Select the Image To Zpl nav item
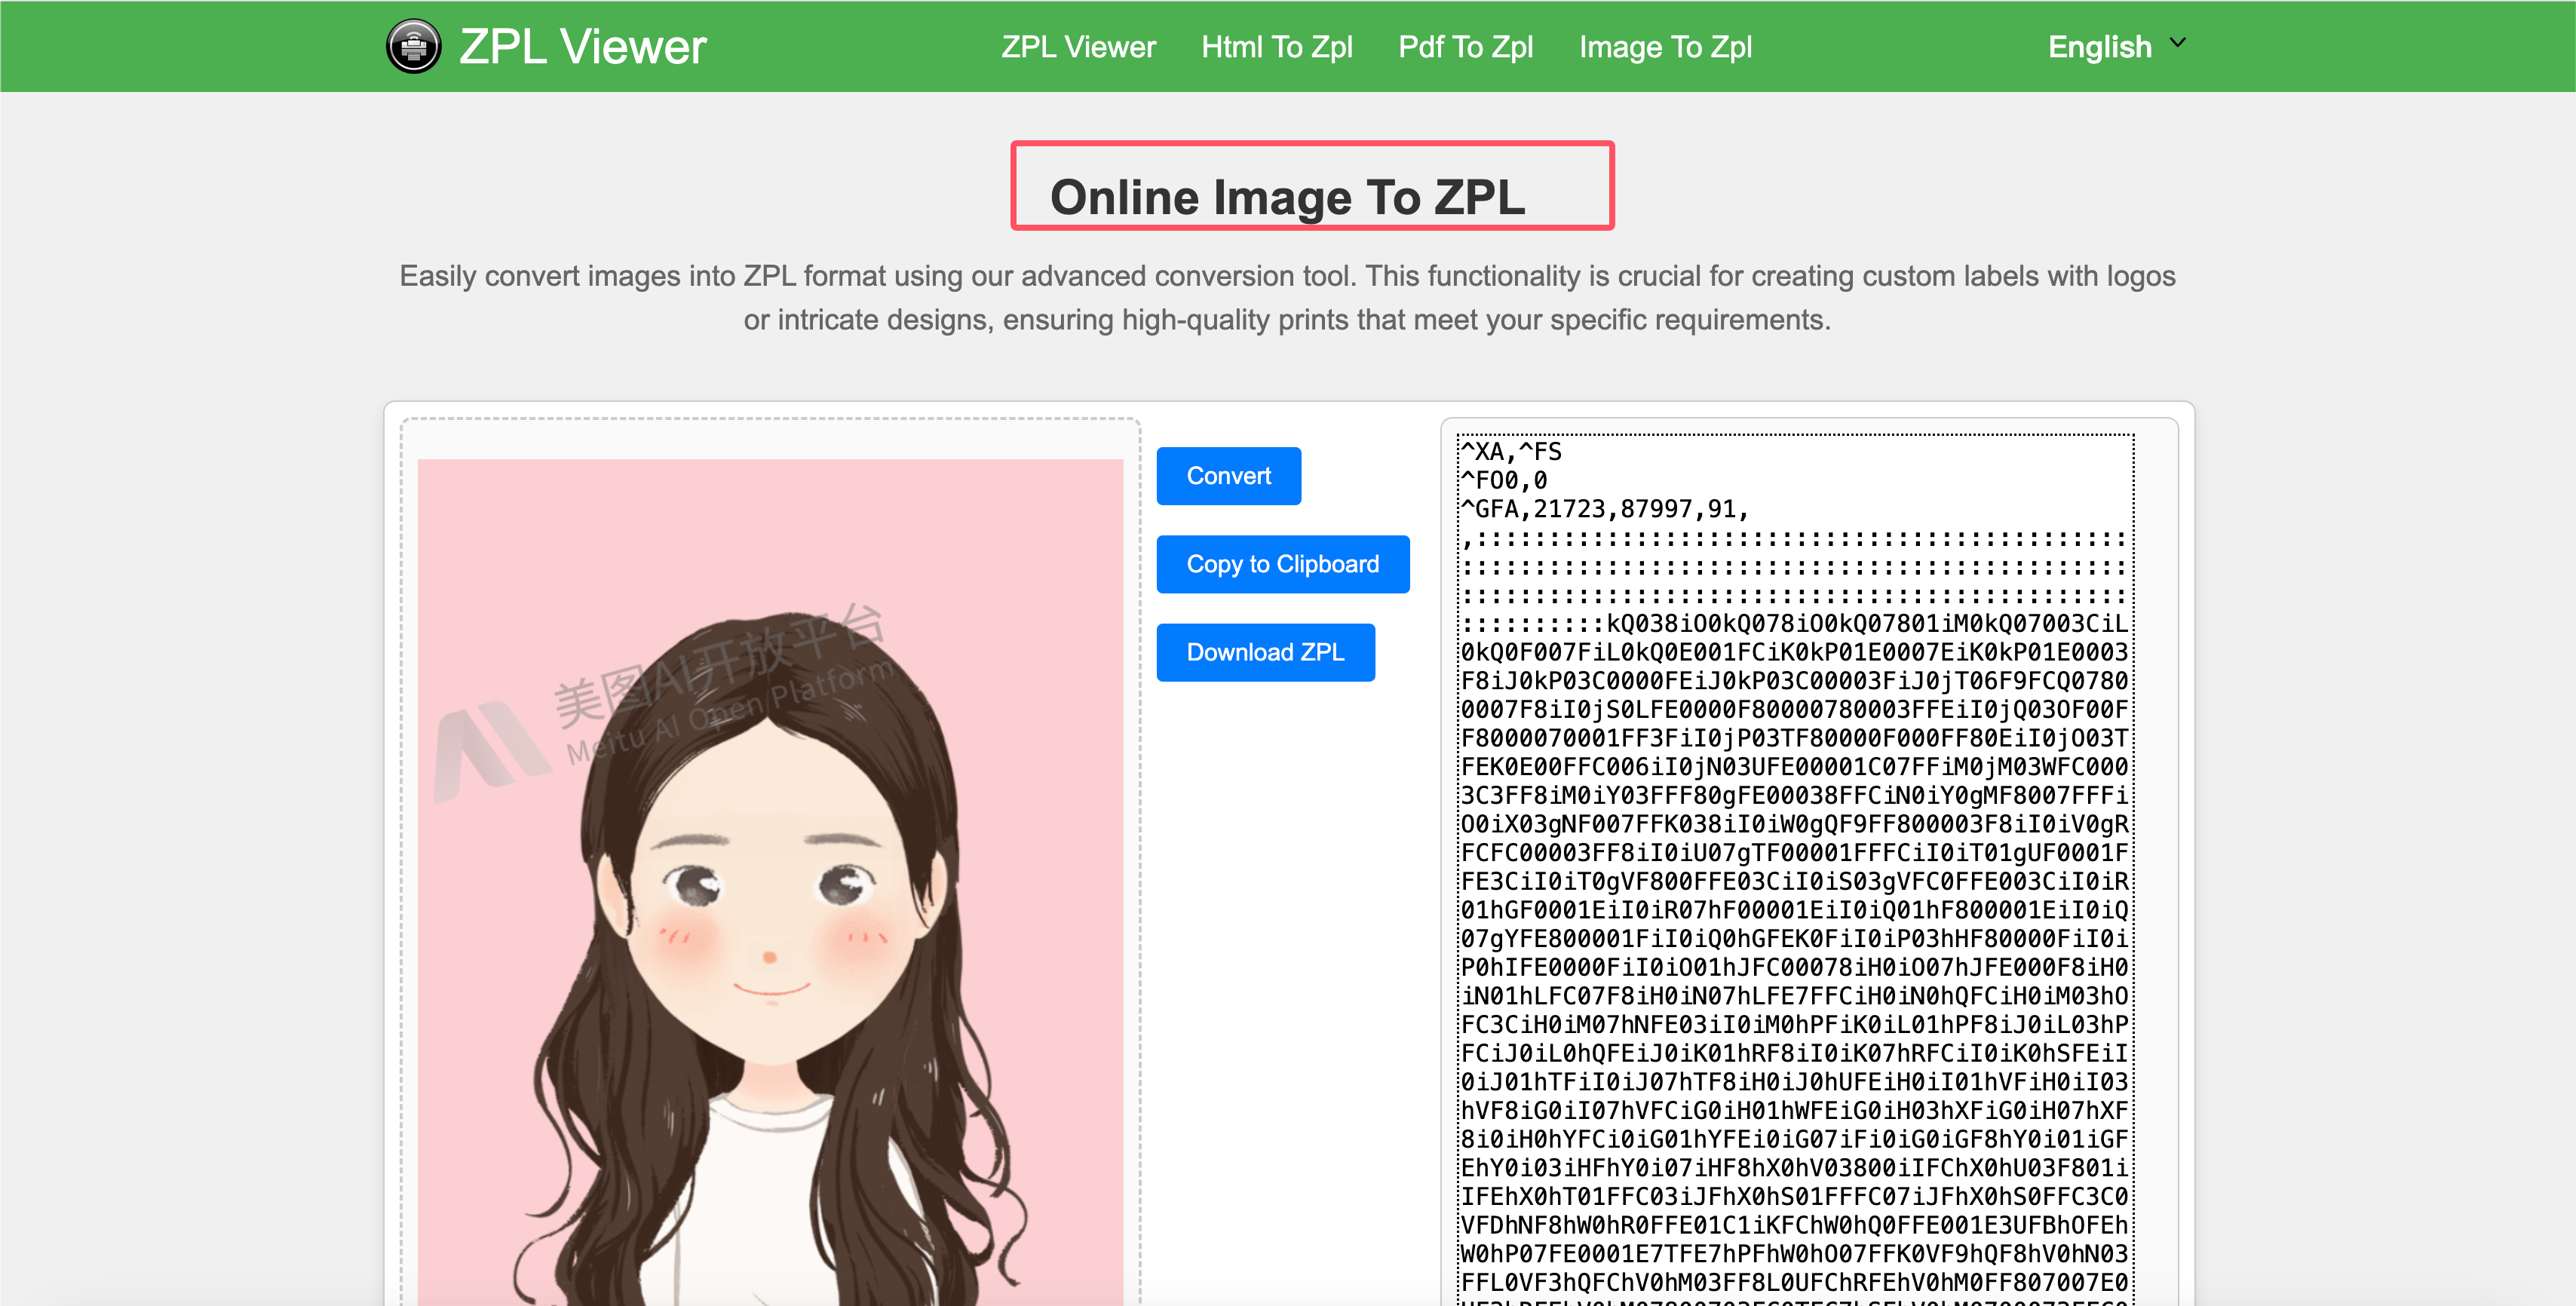The height and width of the screenshot is (1306, 2576). pos(1665,47)
